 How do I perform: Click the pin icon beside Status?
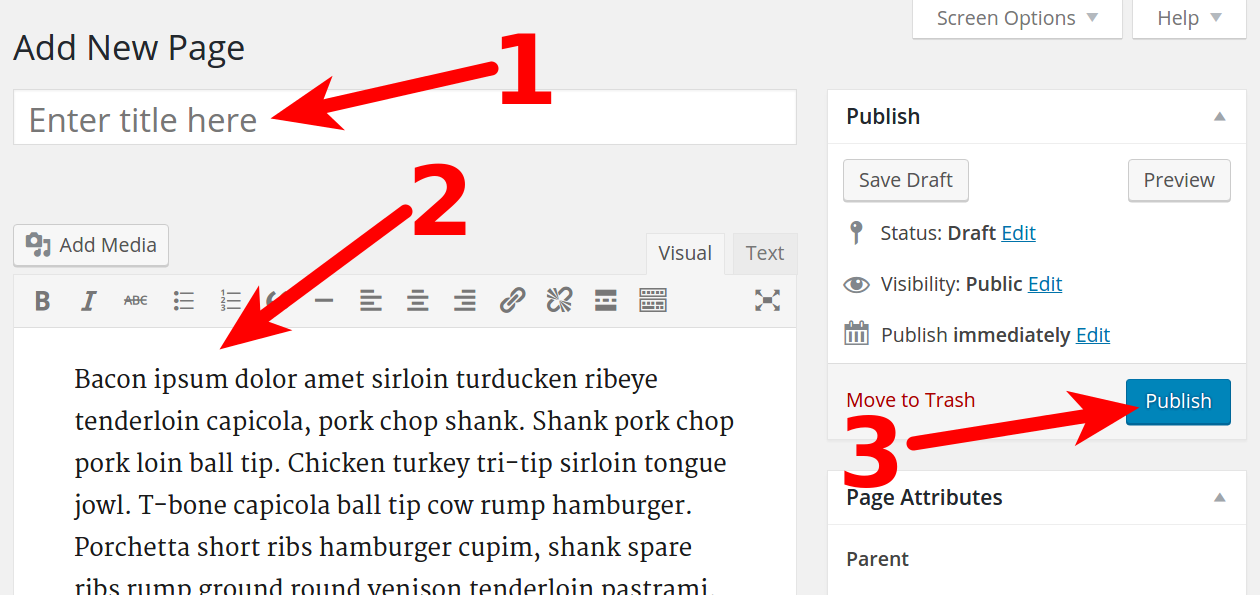click(855, 233)
